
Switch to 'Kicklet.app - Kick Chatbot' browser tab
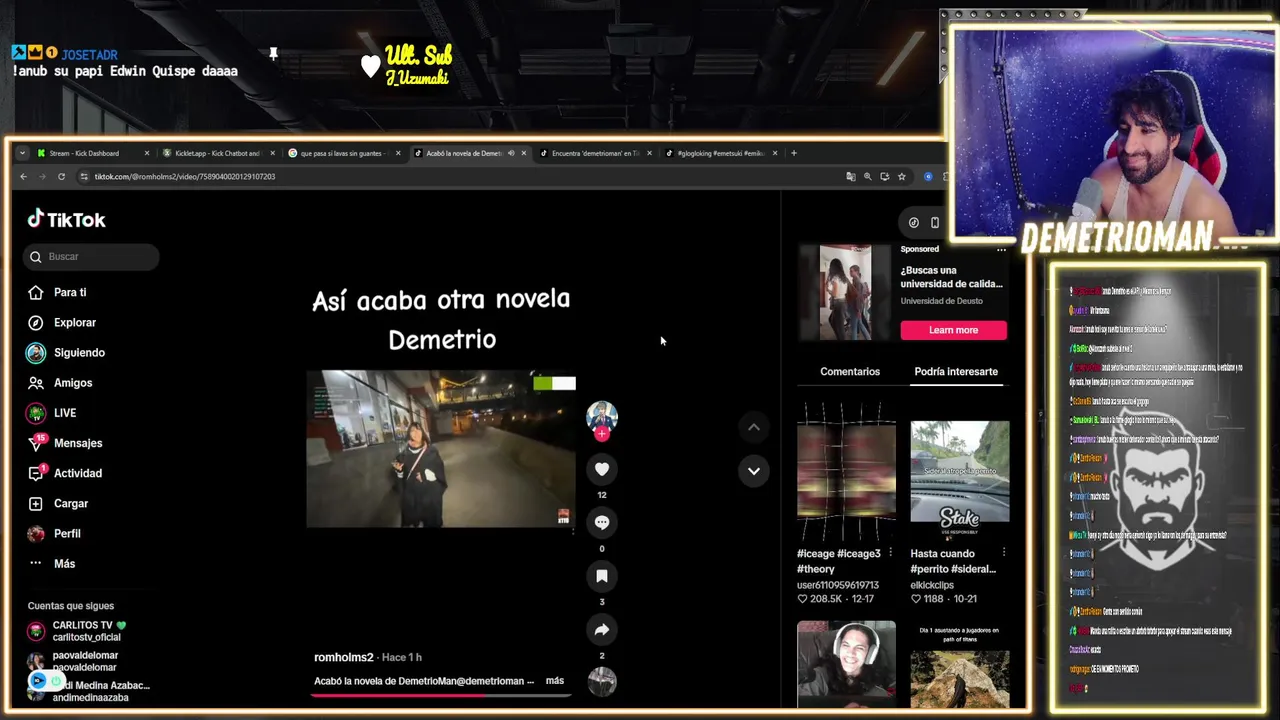(217, 154)
